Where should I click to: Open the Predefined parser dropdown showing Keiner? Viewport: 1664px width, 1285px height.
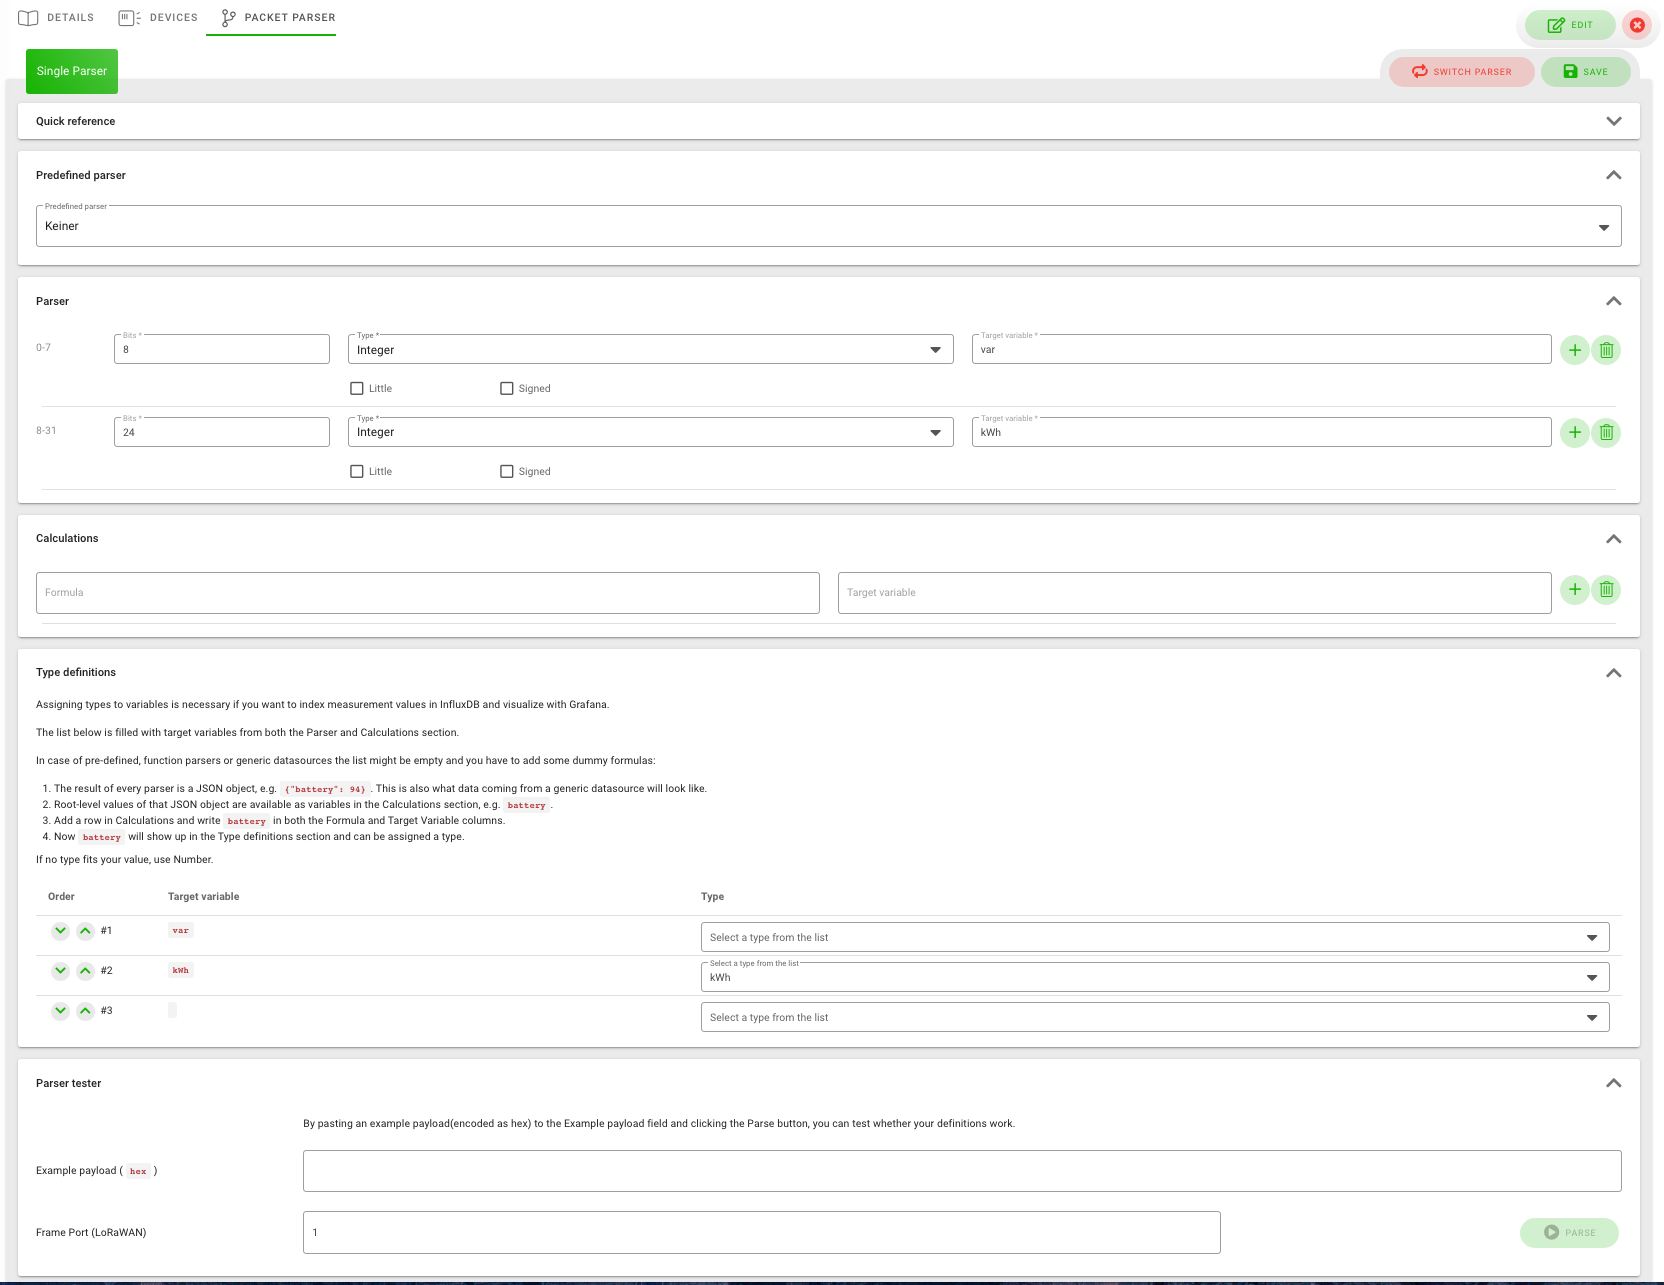point(828,226)
